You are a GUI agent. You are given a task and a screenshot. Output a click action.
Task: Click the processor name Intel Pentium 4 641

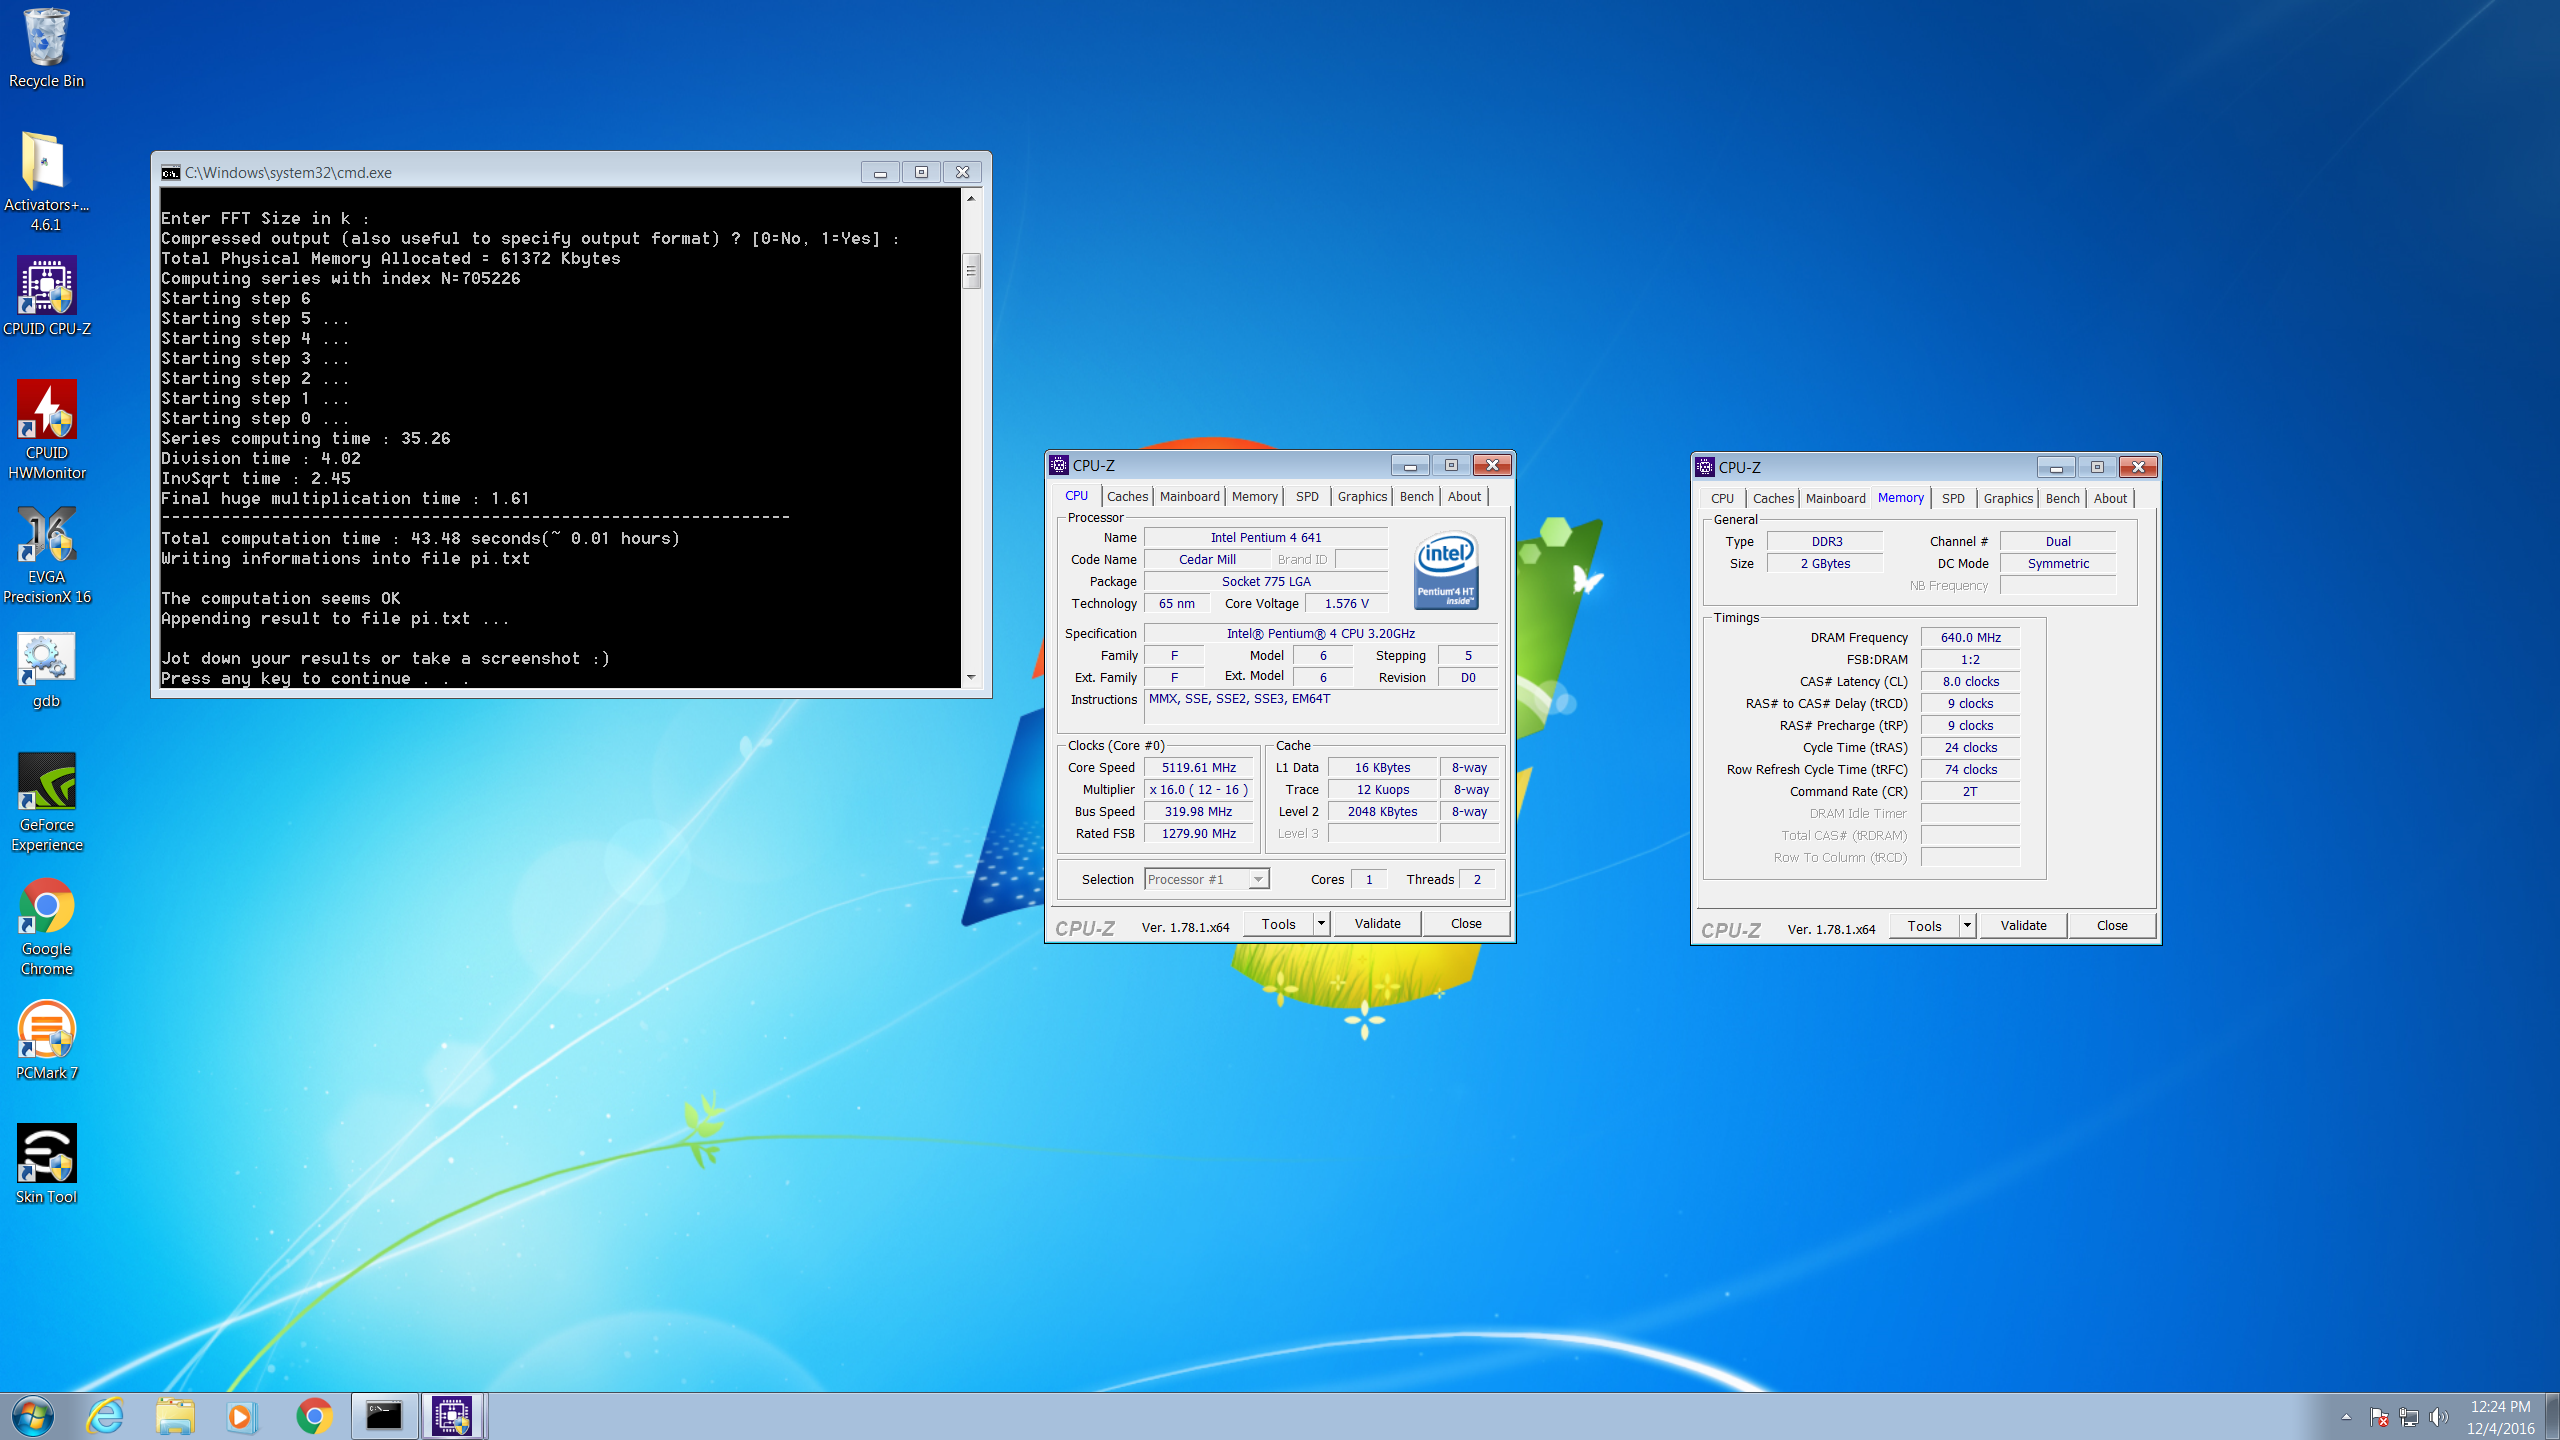click(x=1265, y=537)
